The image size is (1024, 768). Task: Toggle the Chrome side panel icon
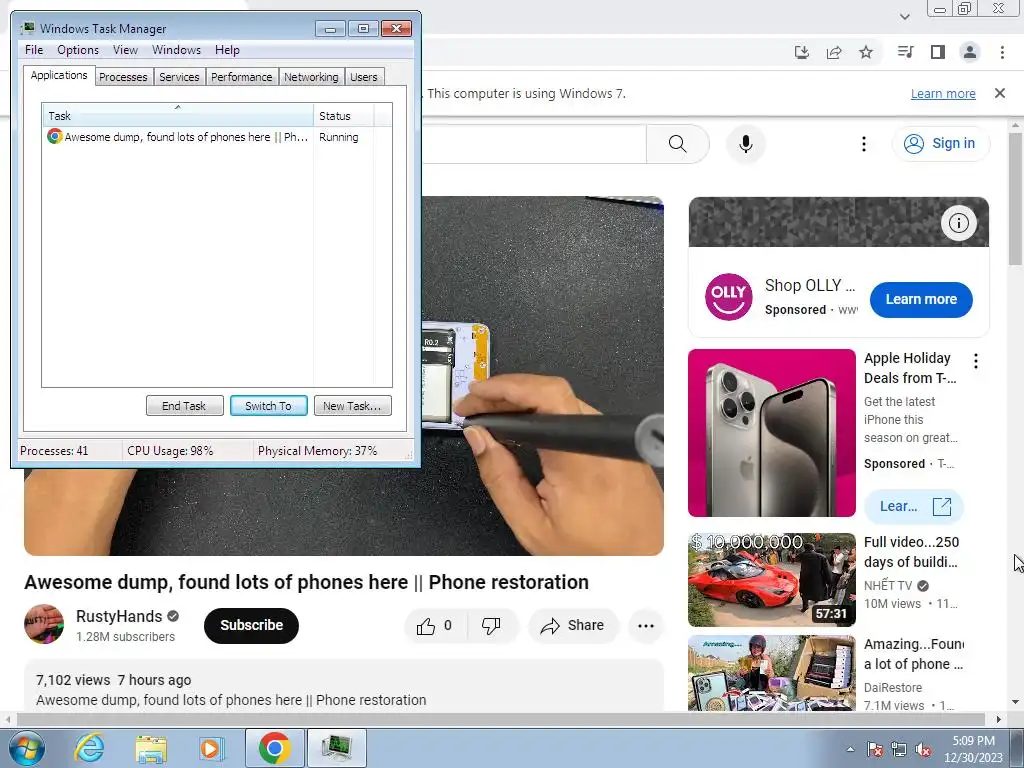tap(938, 52)
